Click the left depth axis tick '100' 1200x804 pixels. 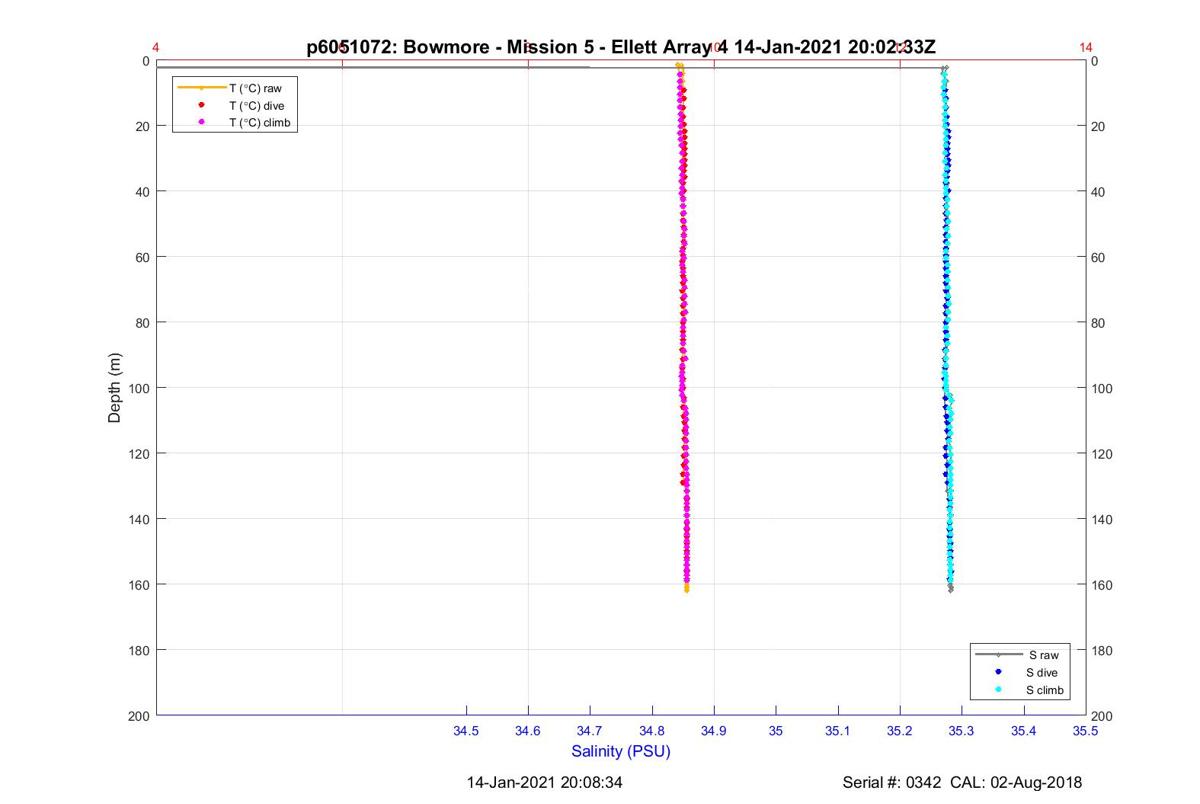[x=138, y=388]
